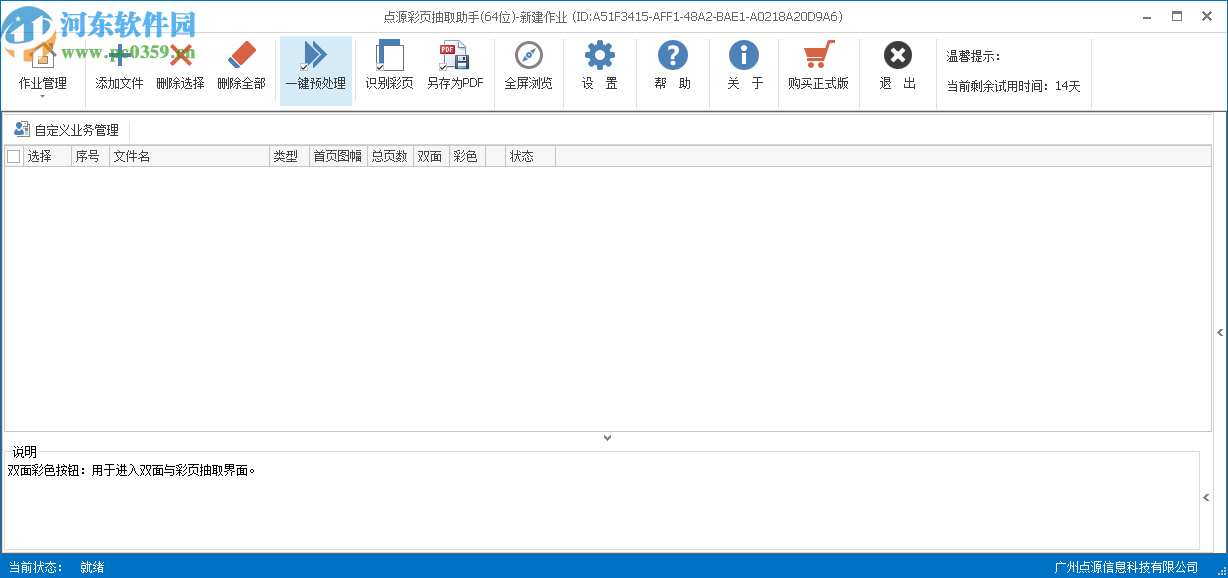The image size is (1228, 578).
Task: Sort by the 文件名 column header
Action: point(189,156)
